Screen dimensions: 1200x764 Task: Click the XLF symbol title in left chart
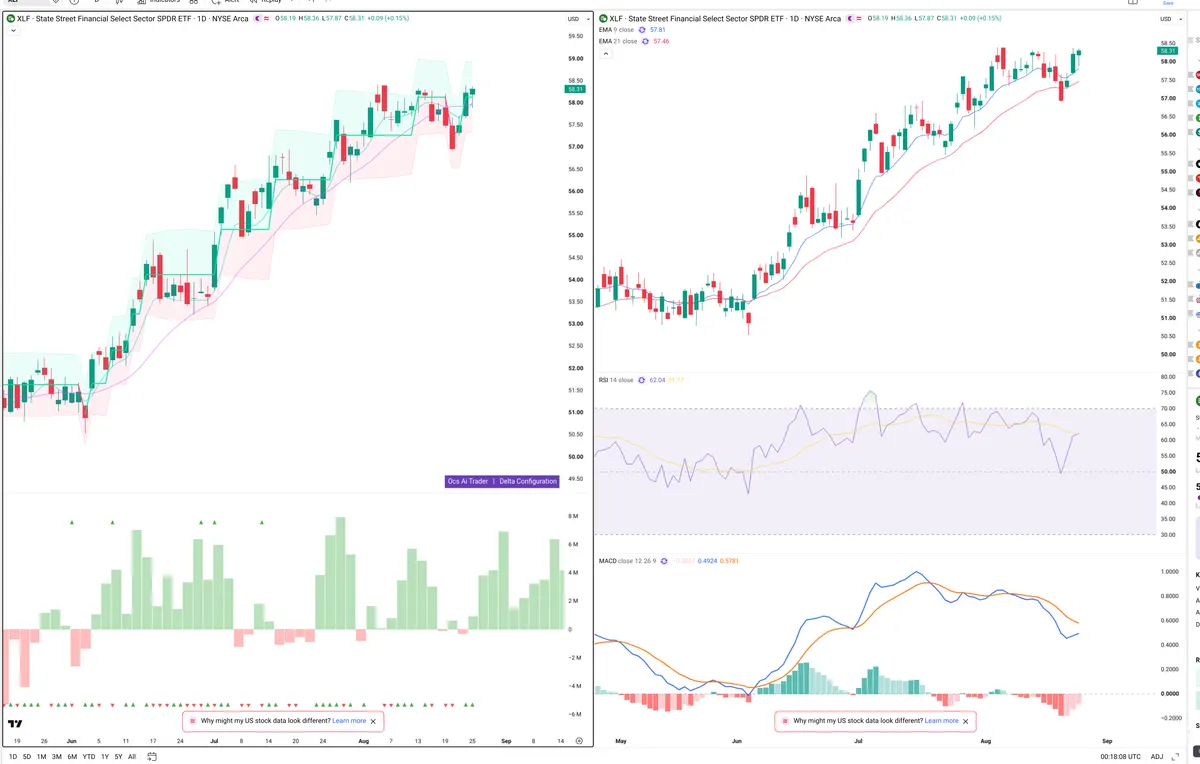(132, 18)
